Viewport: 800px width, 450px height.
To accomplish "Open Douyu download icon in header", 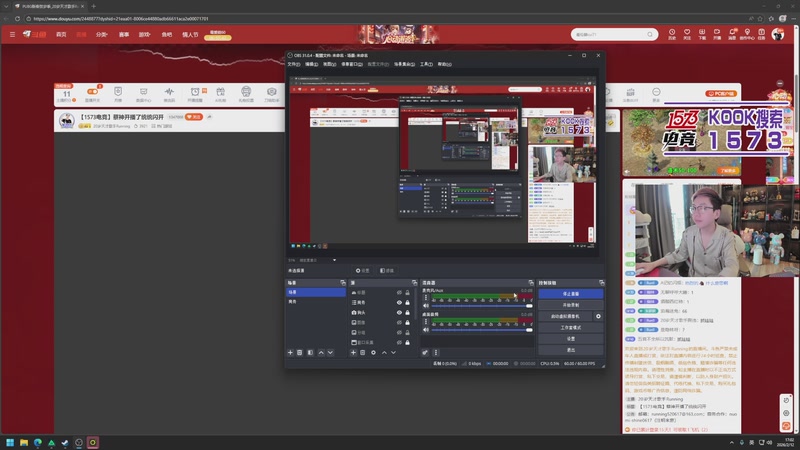I will tap(702, 34).
